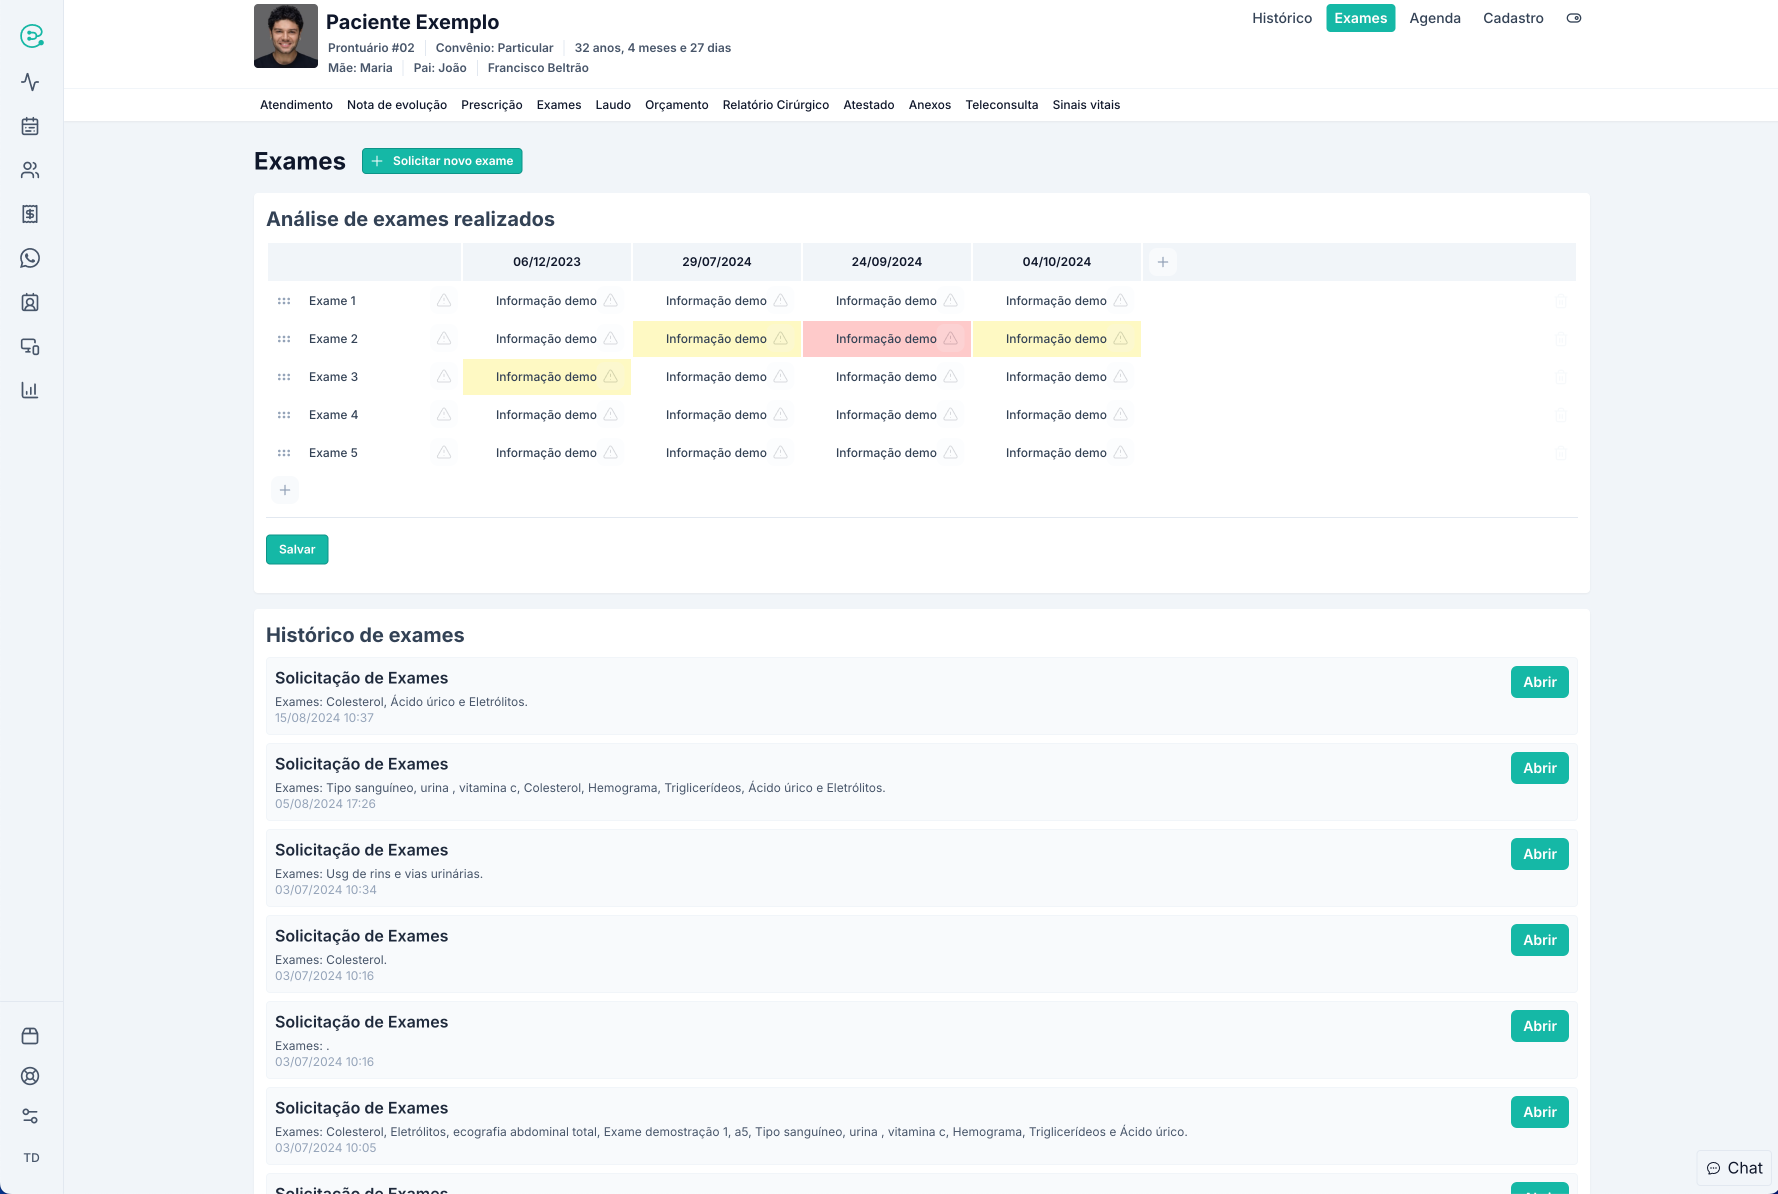Click the calendar icon in the left sidebar
The width and height of the screenshot is (1778, 1194).
30,126
